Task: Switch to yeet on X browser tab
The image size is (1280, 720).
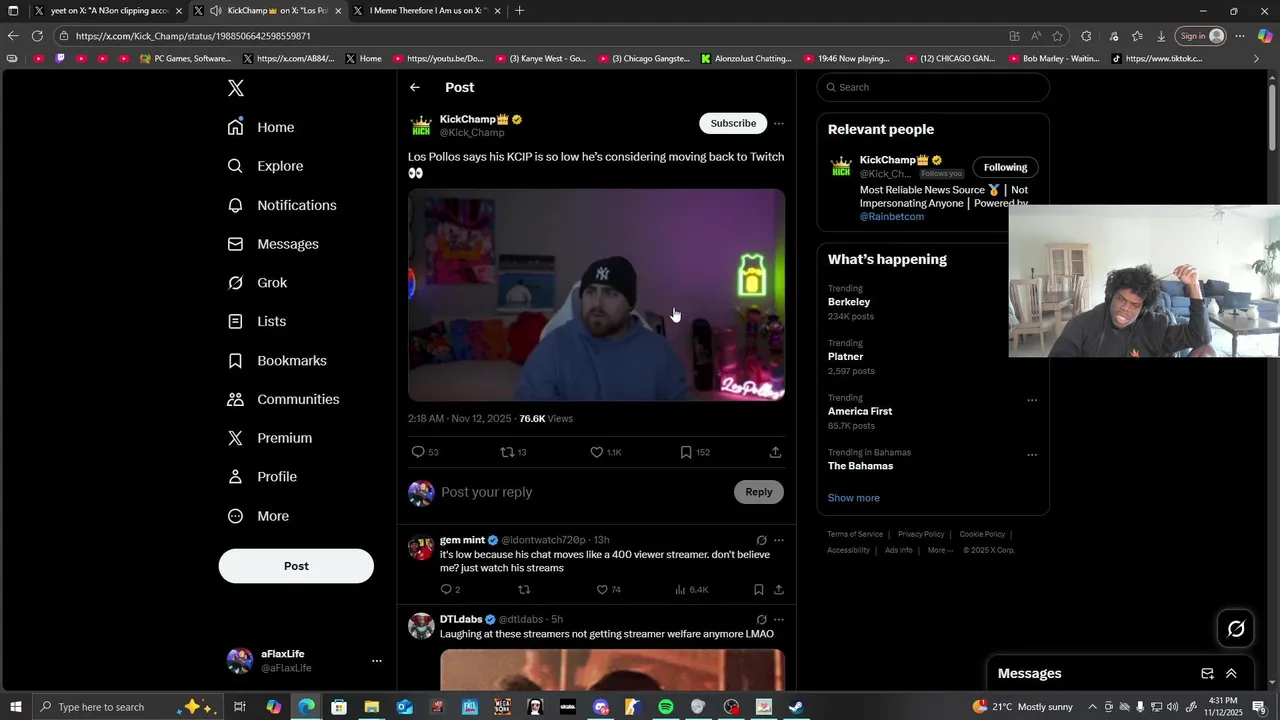Action: [x=108, y=10]
